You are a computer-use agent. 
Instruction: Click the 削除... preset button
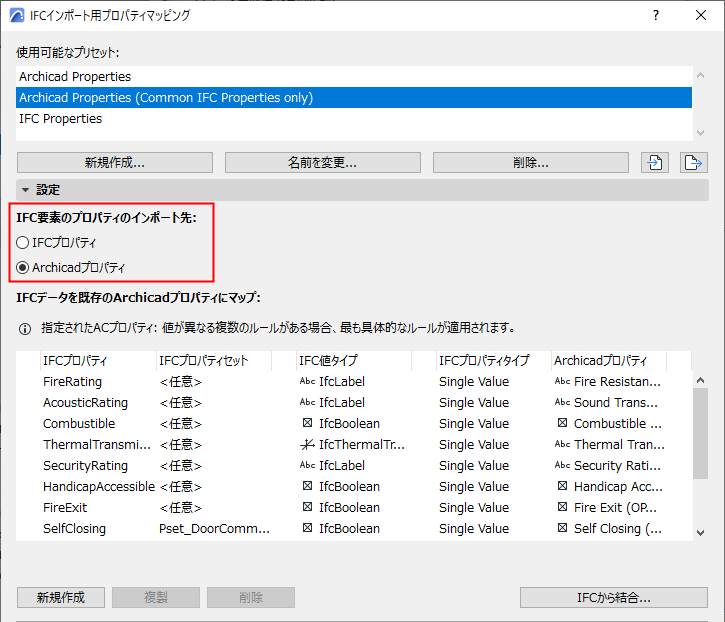point(531,162)
